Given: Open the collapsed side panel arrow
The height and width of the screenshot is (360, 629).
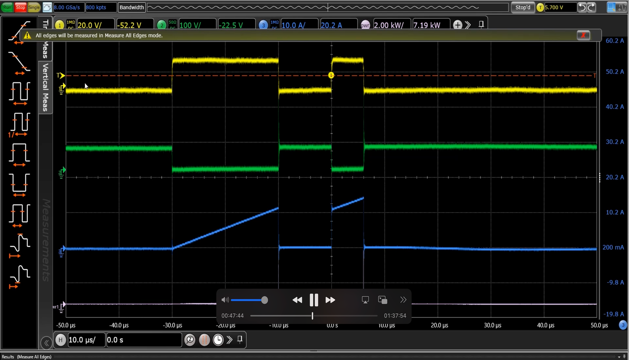Looking at the screenshot, I should (46, 343).
